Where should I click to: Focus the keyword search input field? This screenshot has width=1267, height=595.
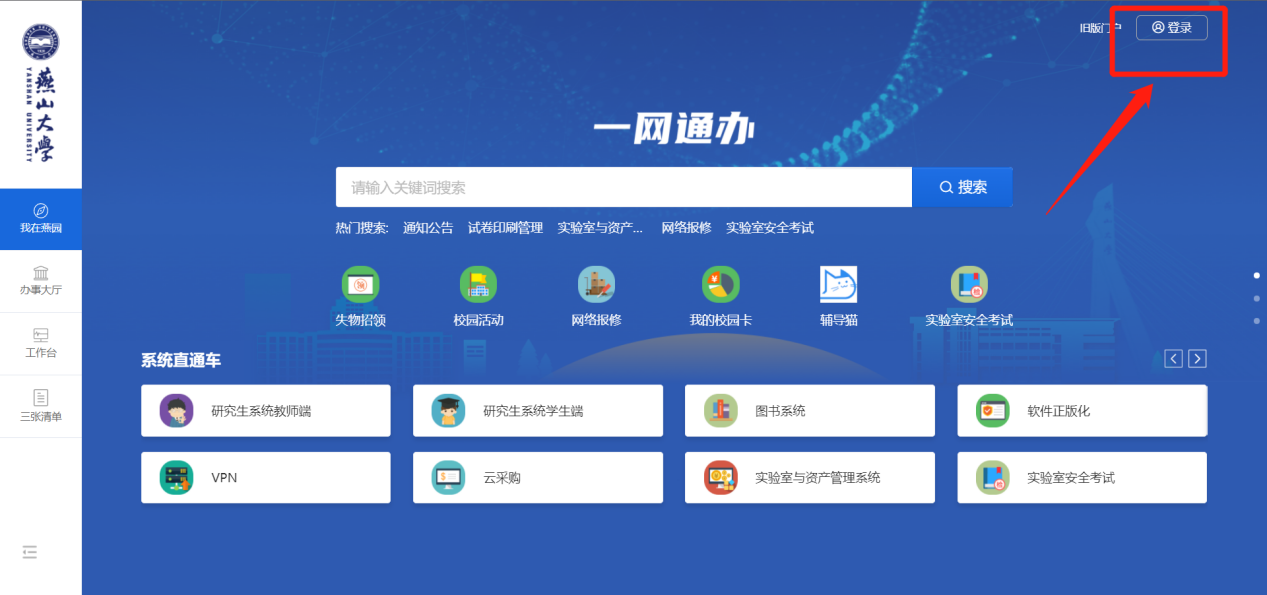click(624, 187)
